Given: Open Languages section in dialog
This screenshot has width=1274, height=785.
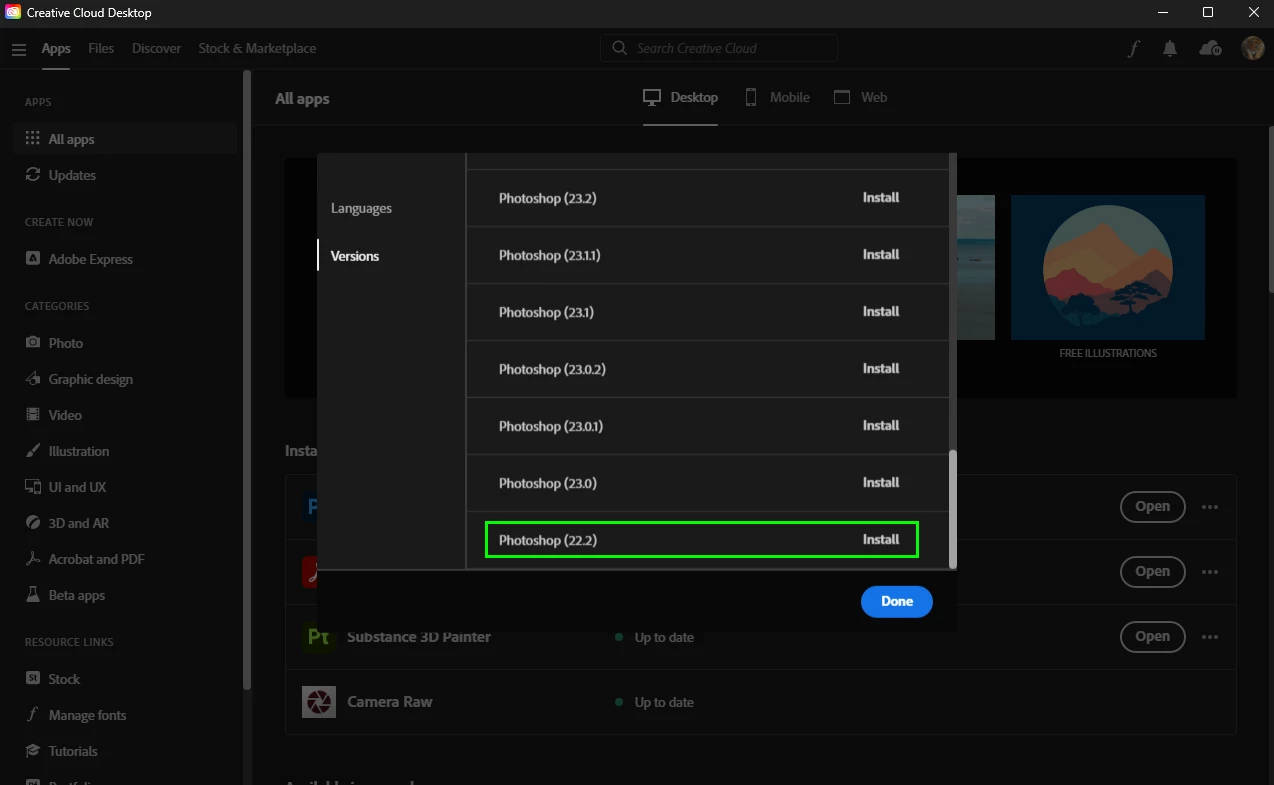Looking at the screenshot, I should (361, 208).
